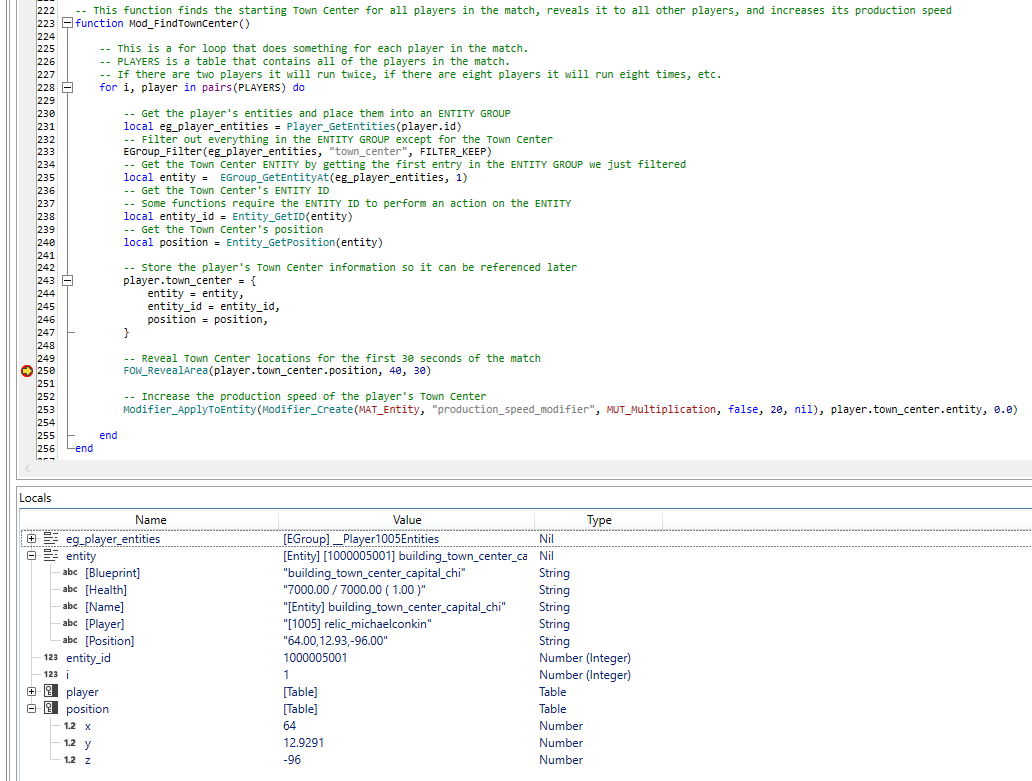Click the y value 12.9291
Screen dimensions: 1032x781
(x=303, y=743)
